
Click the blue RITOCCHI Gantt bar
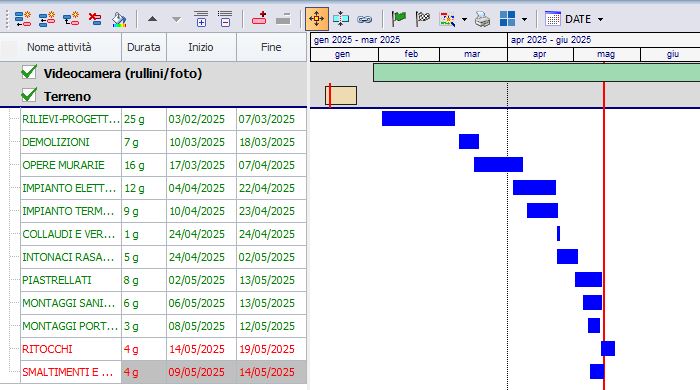[x=608, y=349]
